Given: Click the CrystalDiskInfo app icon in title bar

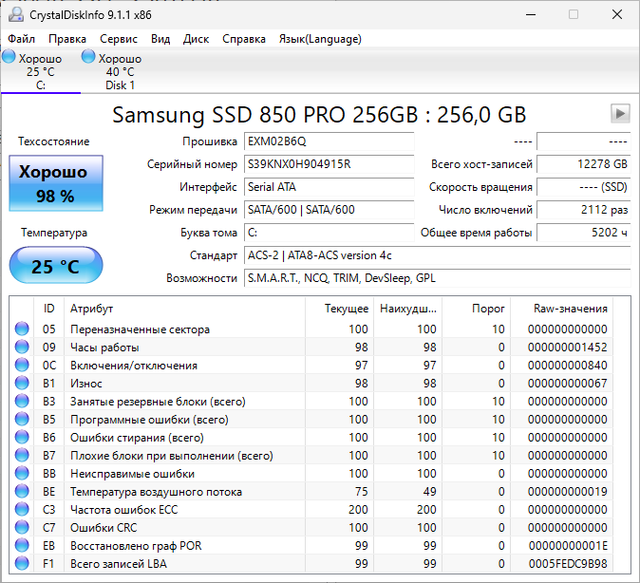Looking at the screenshot, I should click(16, 15).
